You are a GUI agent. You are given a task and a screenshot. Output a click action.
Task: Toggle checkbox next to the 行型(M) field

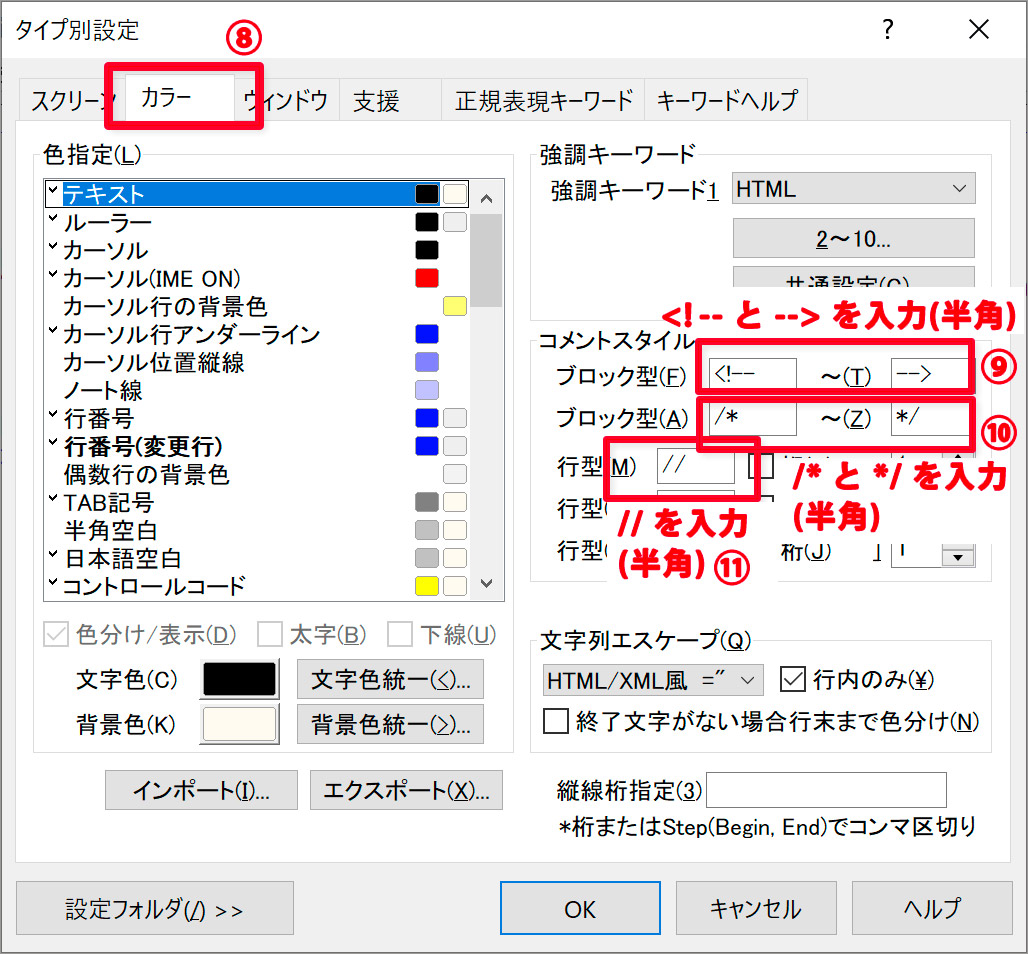754,466
